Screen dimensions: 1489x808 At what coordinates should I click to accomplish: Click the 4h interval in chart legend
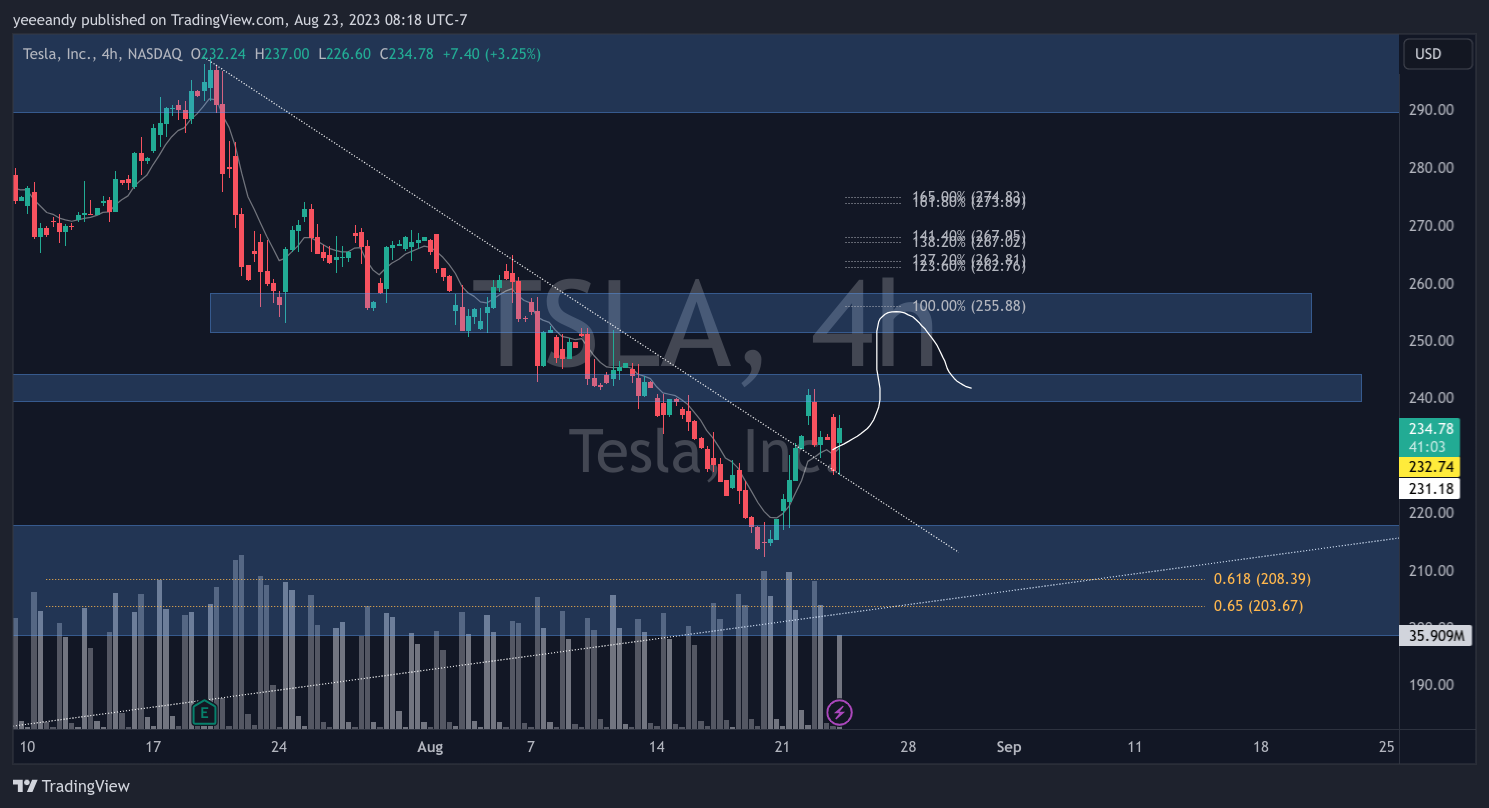[x=111, y=54]
